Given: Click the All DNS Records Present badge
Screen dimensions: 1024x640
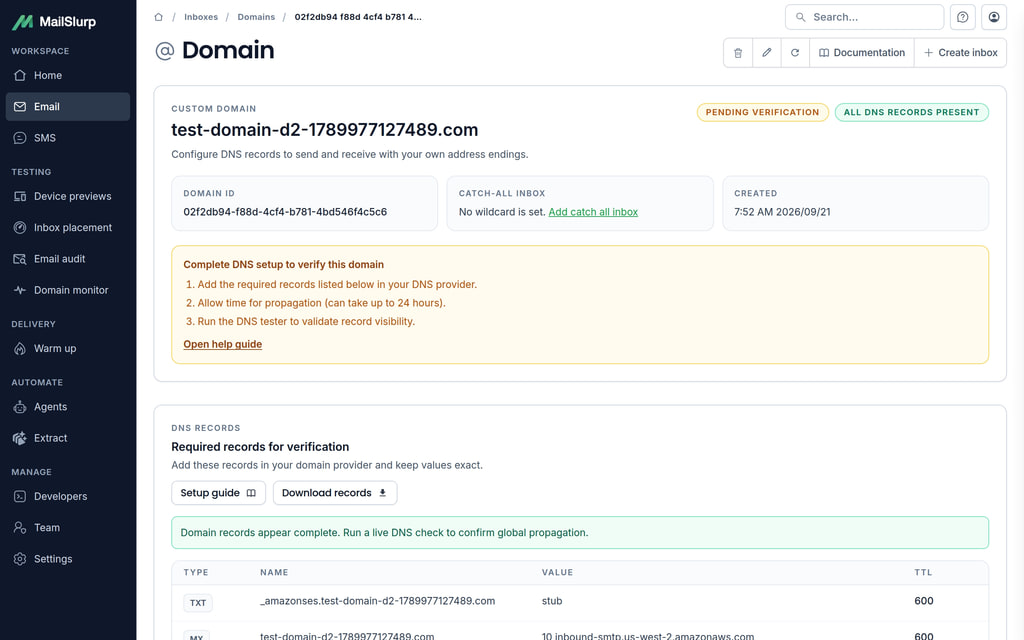Looking at the screenshot, I should pos(911,112).
